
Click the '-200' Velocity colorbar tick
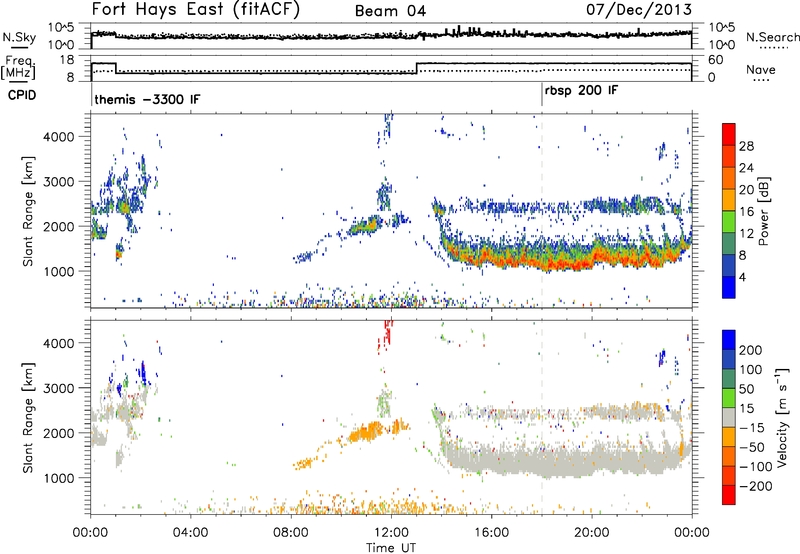[756, 486]
